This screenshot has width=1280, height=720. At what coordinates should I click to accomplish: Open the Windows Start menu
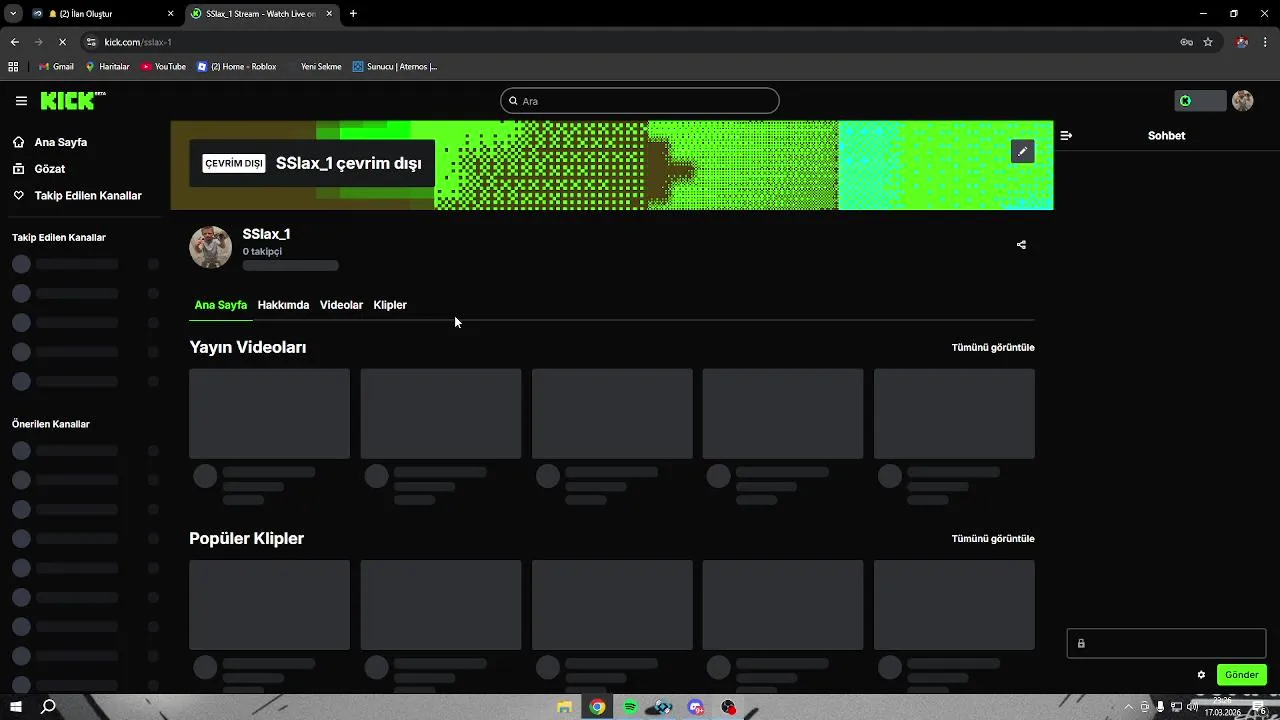click(x=16, y=707)
